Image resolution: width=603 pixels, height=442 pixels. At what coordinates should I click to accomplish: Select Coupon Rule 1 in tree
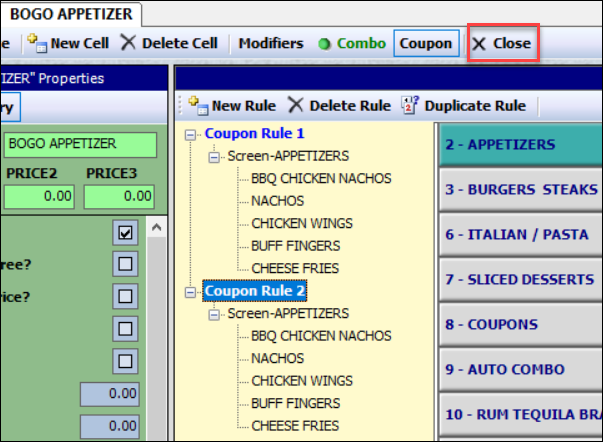point(255,133)
